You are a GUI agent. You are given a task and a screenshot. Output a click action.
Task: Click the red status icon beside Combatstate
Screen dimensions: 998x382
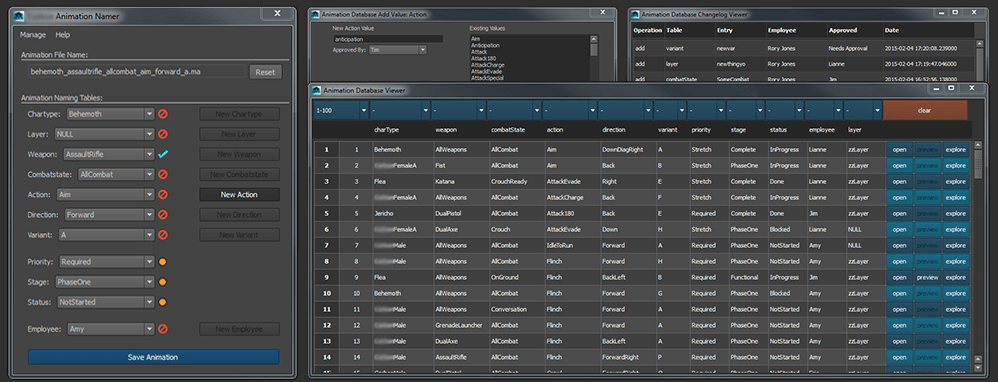click(162, 174)
